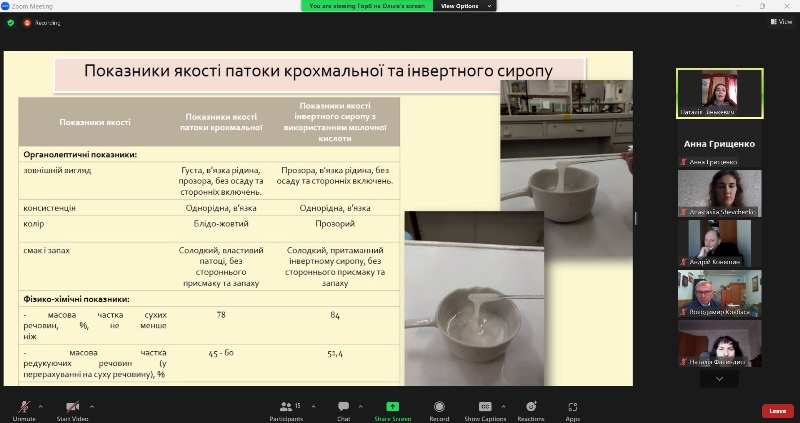The width and height of the screenshot is (800, 423).
Task: Click the red Recording indicator
Action: point(42,23)
